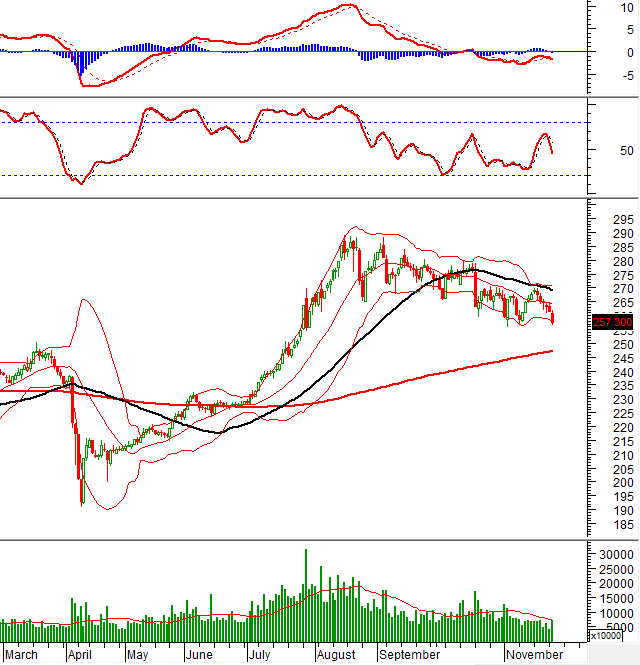Click the red 257.300 current price tag
The width and height of the screenshot is (640, 665).
pos(584,321)
